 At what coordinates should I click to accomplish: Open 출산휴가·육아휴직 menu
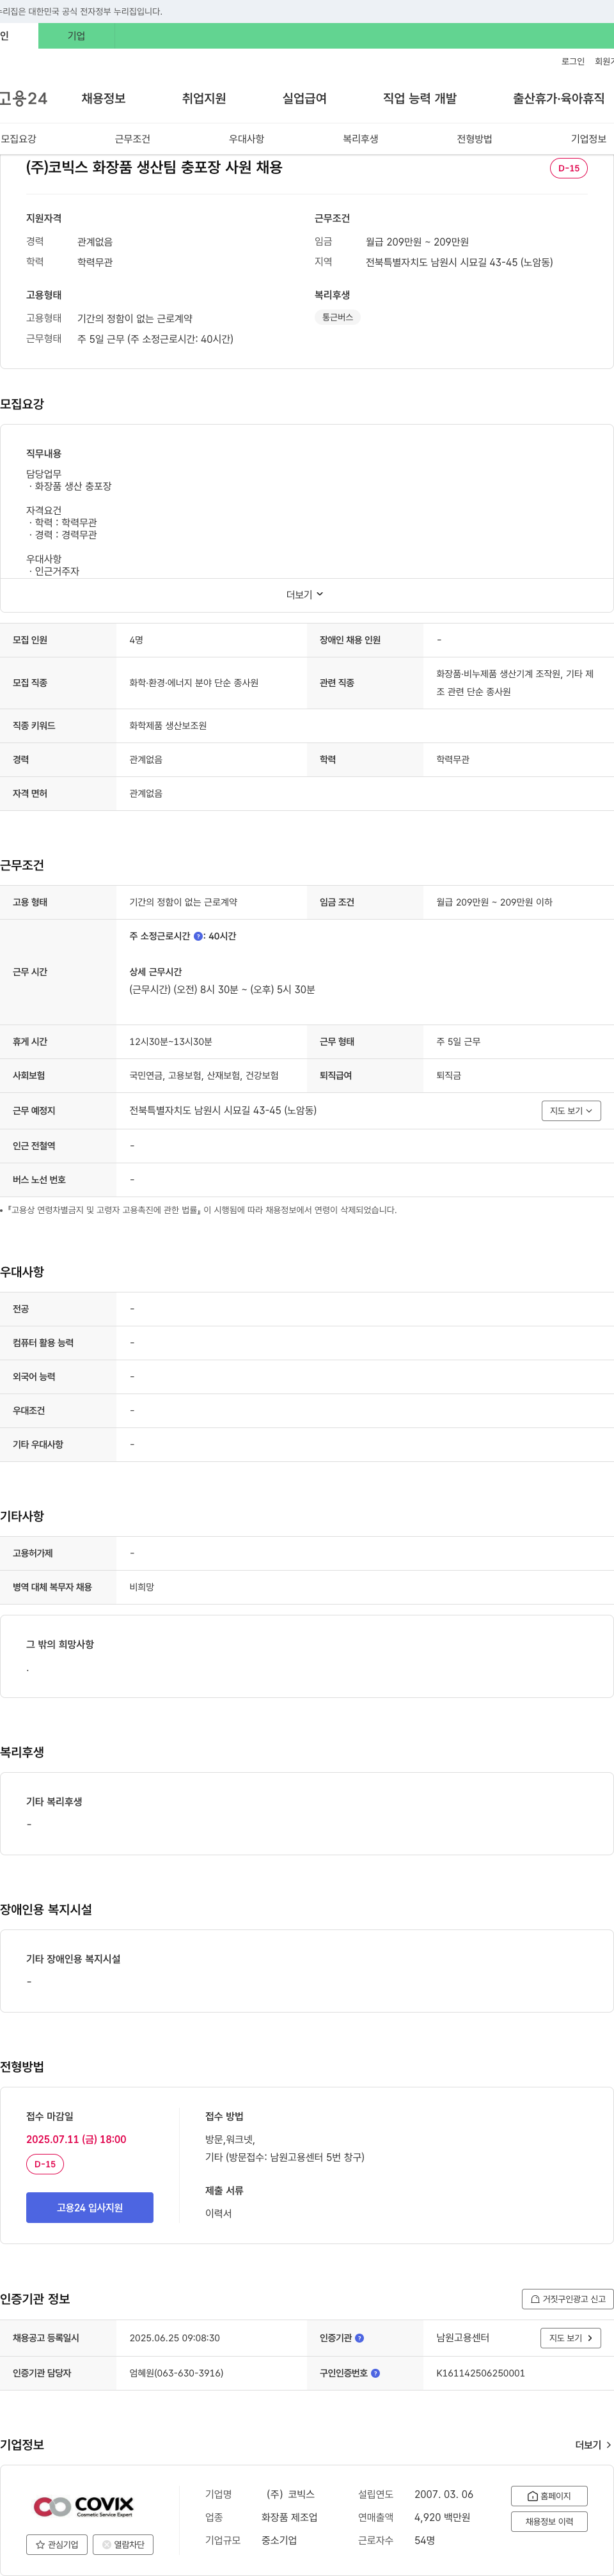click(x=559, y=98)
